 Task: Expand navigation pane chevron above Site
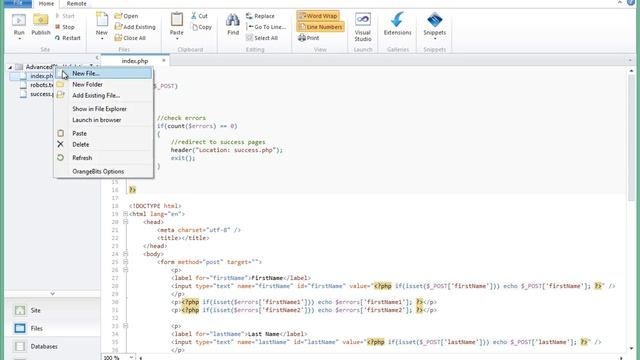point(52,293)
